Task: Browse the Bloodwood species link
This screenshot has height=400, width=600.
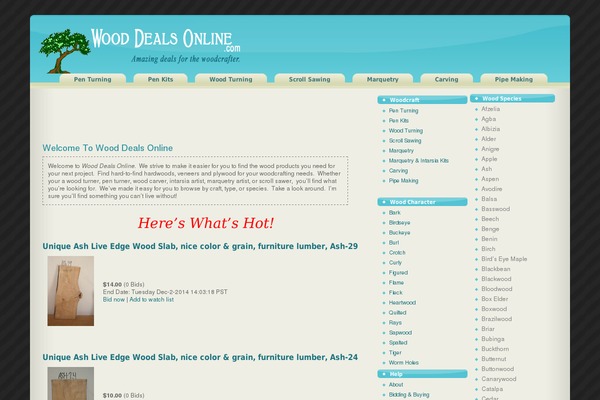Action: click(x=497, y=289)
